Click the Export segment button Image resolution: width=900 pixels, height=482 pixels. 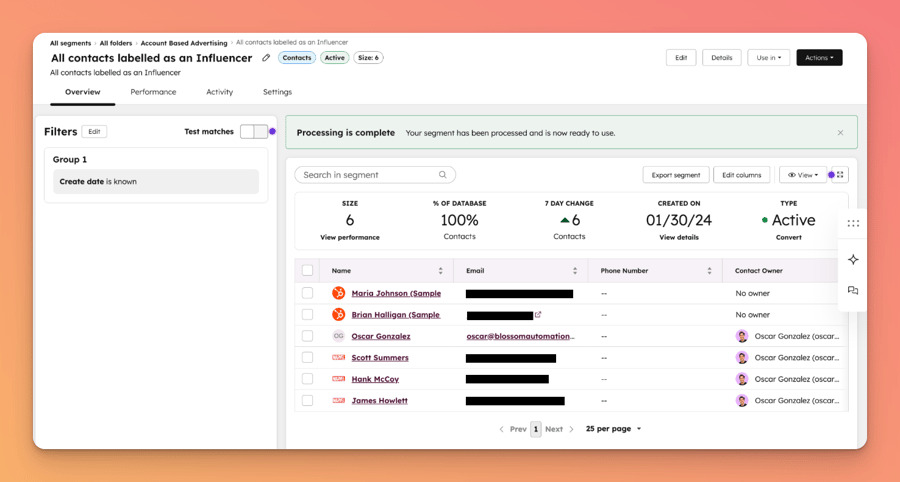(x=675, y=175)
